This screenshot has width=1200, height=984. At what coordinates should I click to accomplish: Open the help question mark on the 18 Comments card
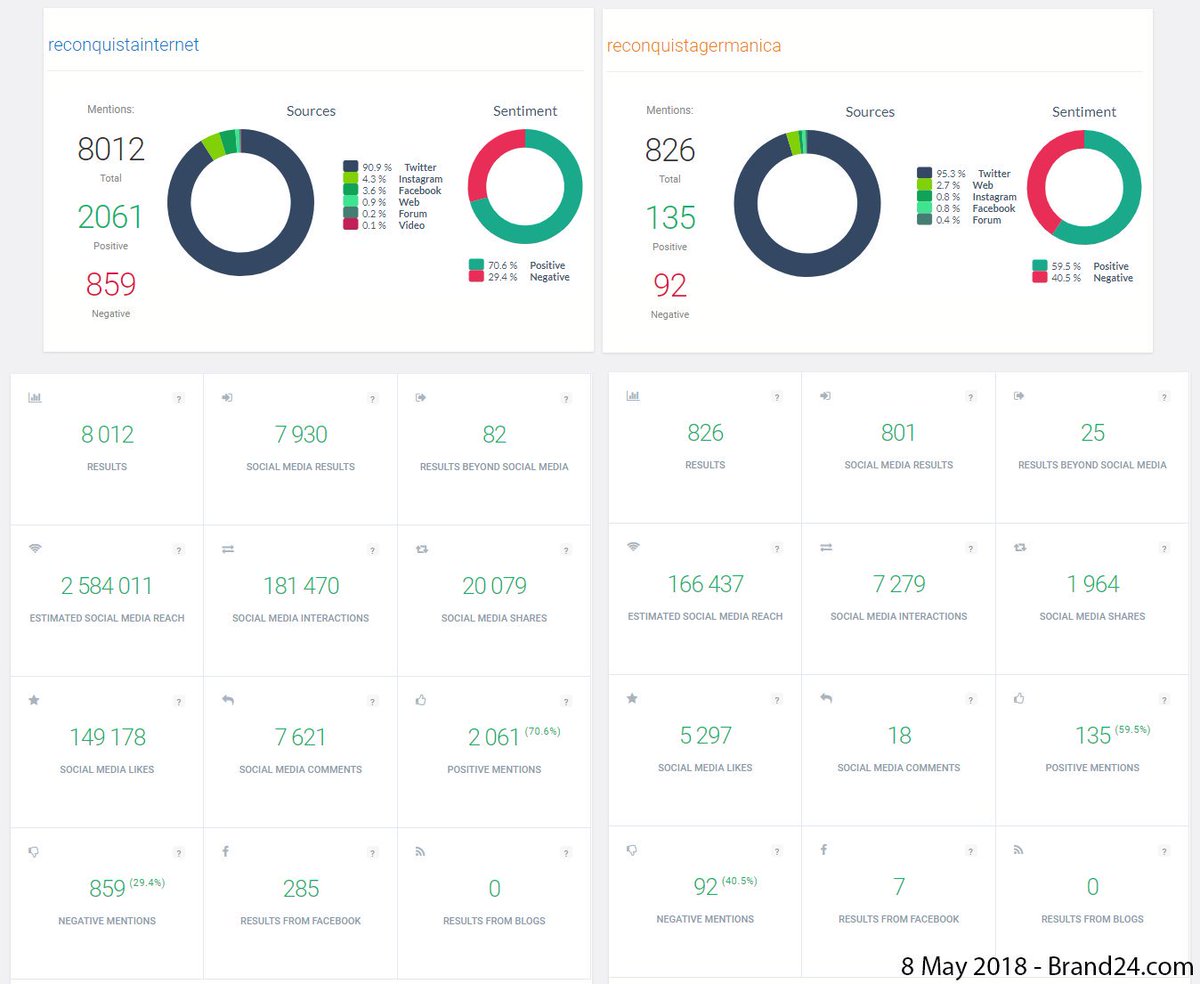point(971,700)
